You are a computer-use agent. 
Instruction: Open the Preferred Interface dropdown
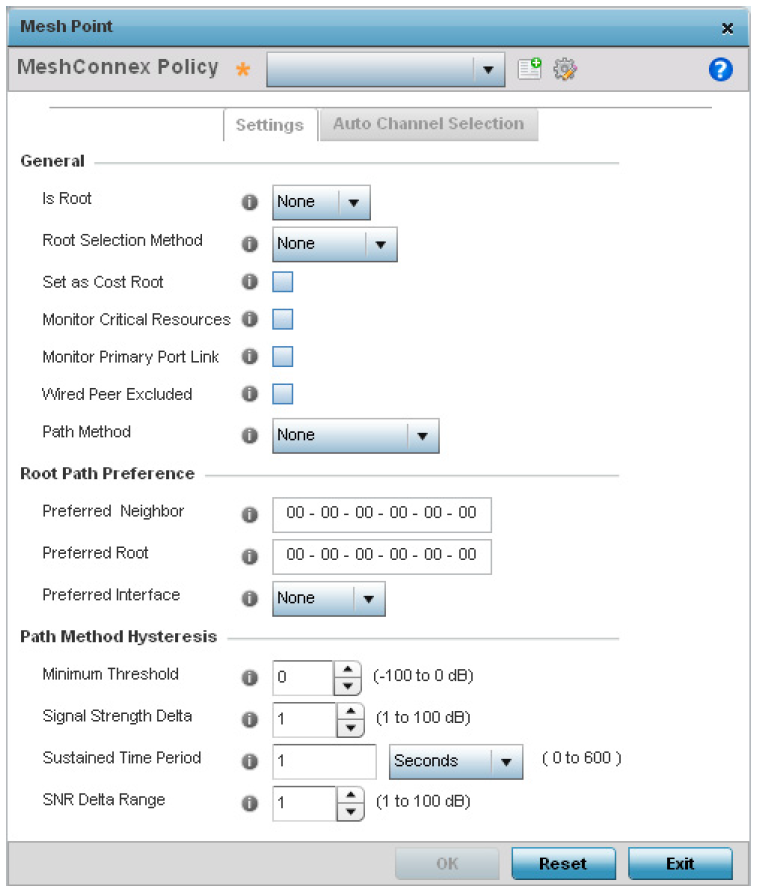tap(329, 598)
